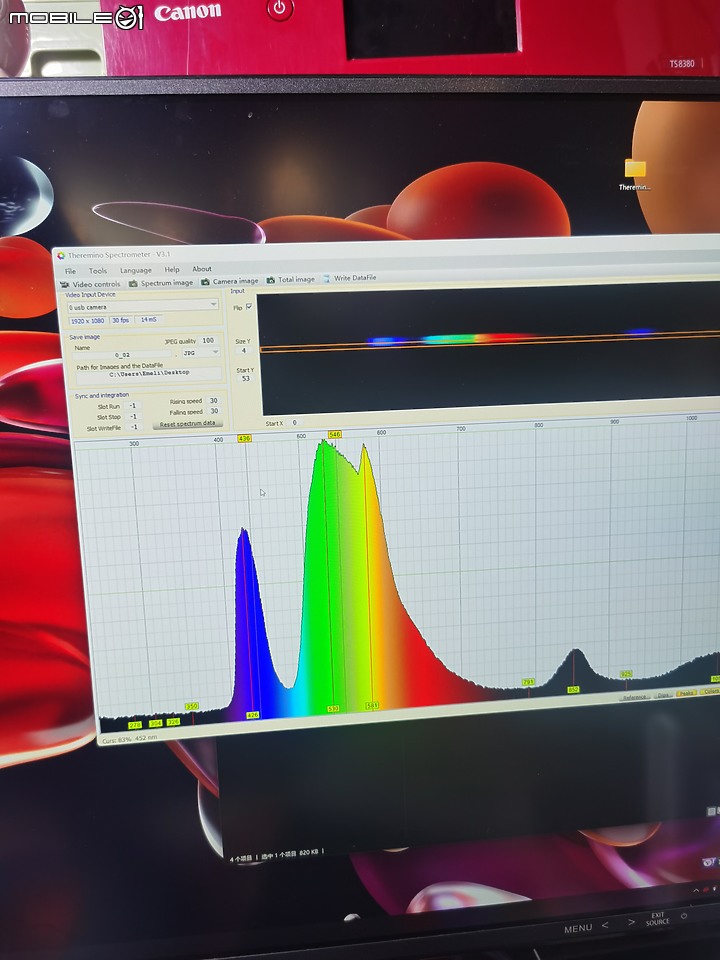Toggle the Flip checkbox
The image size is (720, 960).
249,307
